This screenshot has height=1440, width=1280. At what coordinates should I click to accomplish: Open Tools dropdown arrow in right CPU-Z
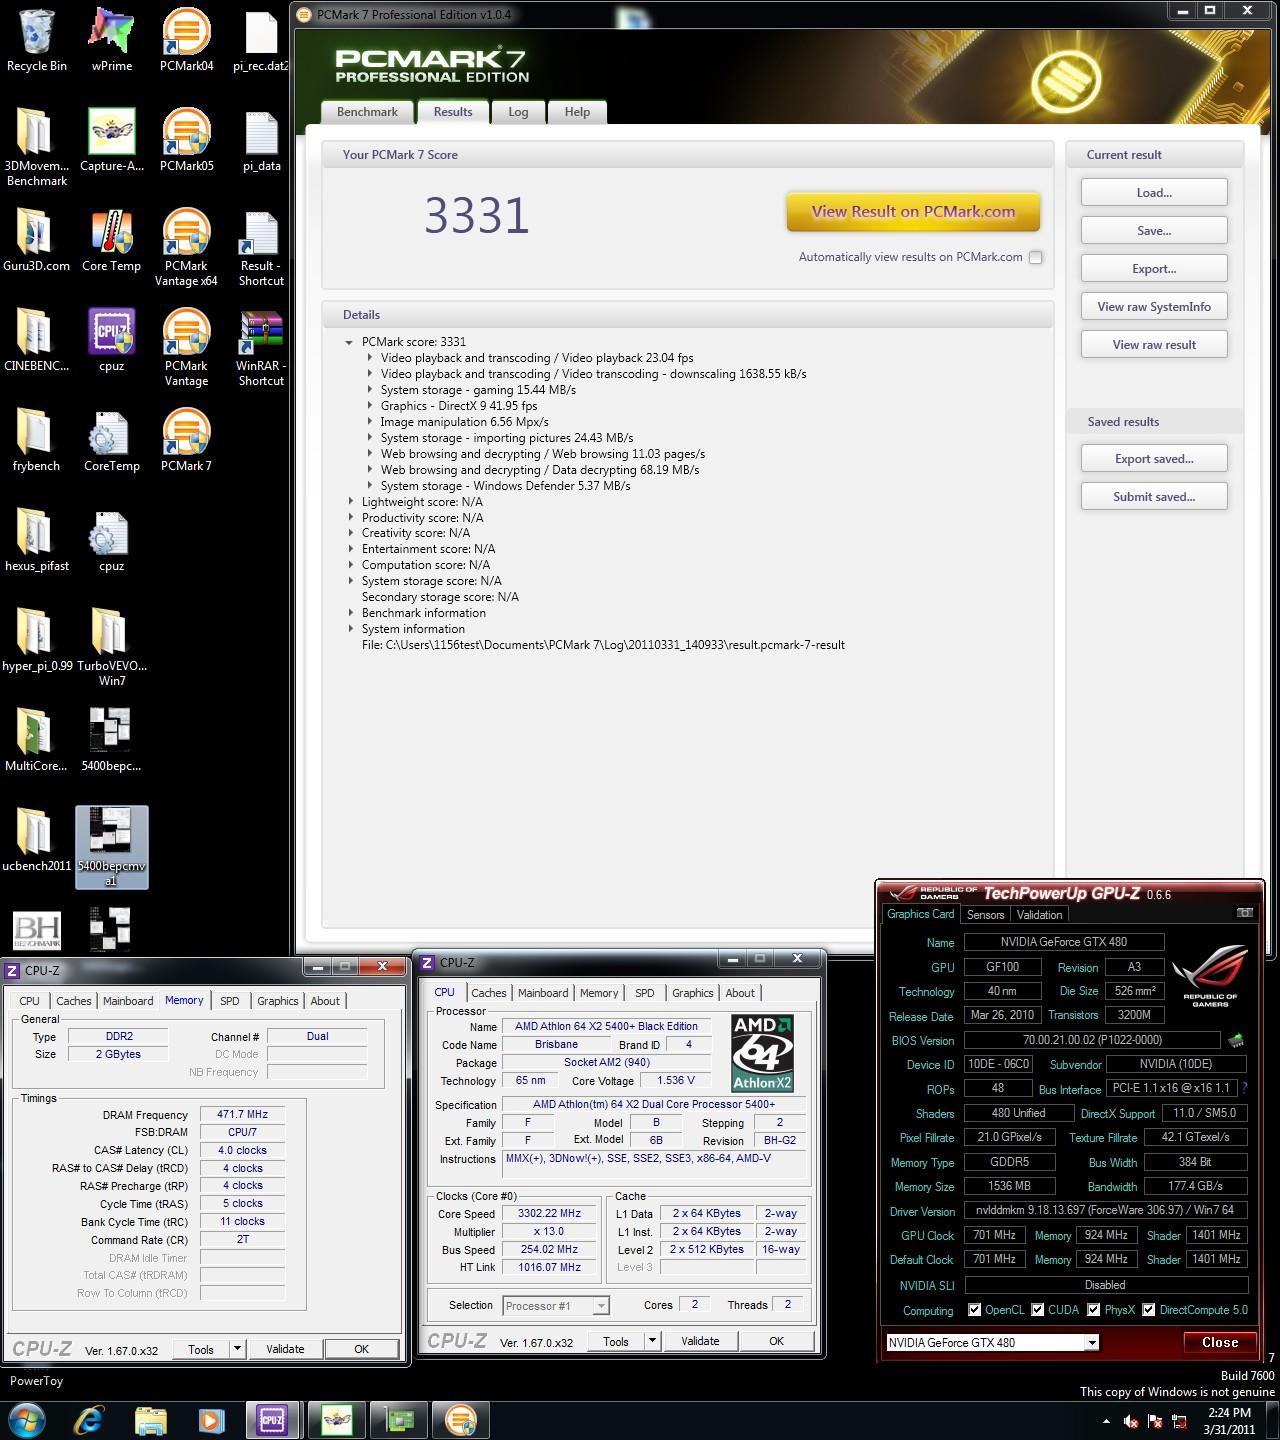(652, 1341)
